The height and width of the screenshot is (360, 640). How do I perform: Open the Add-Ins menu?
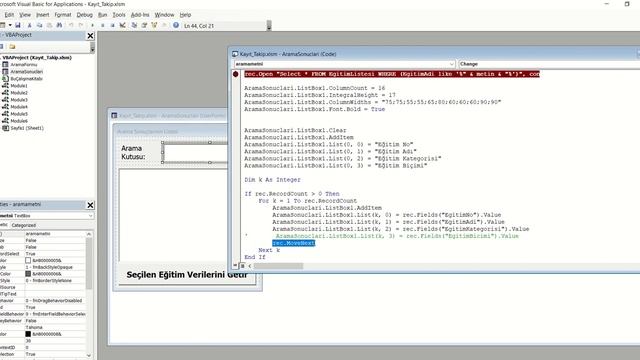(140, 15)
